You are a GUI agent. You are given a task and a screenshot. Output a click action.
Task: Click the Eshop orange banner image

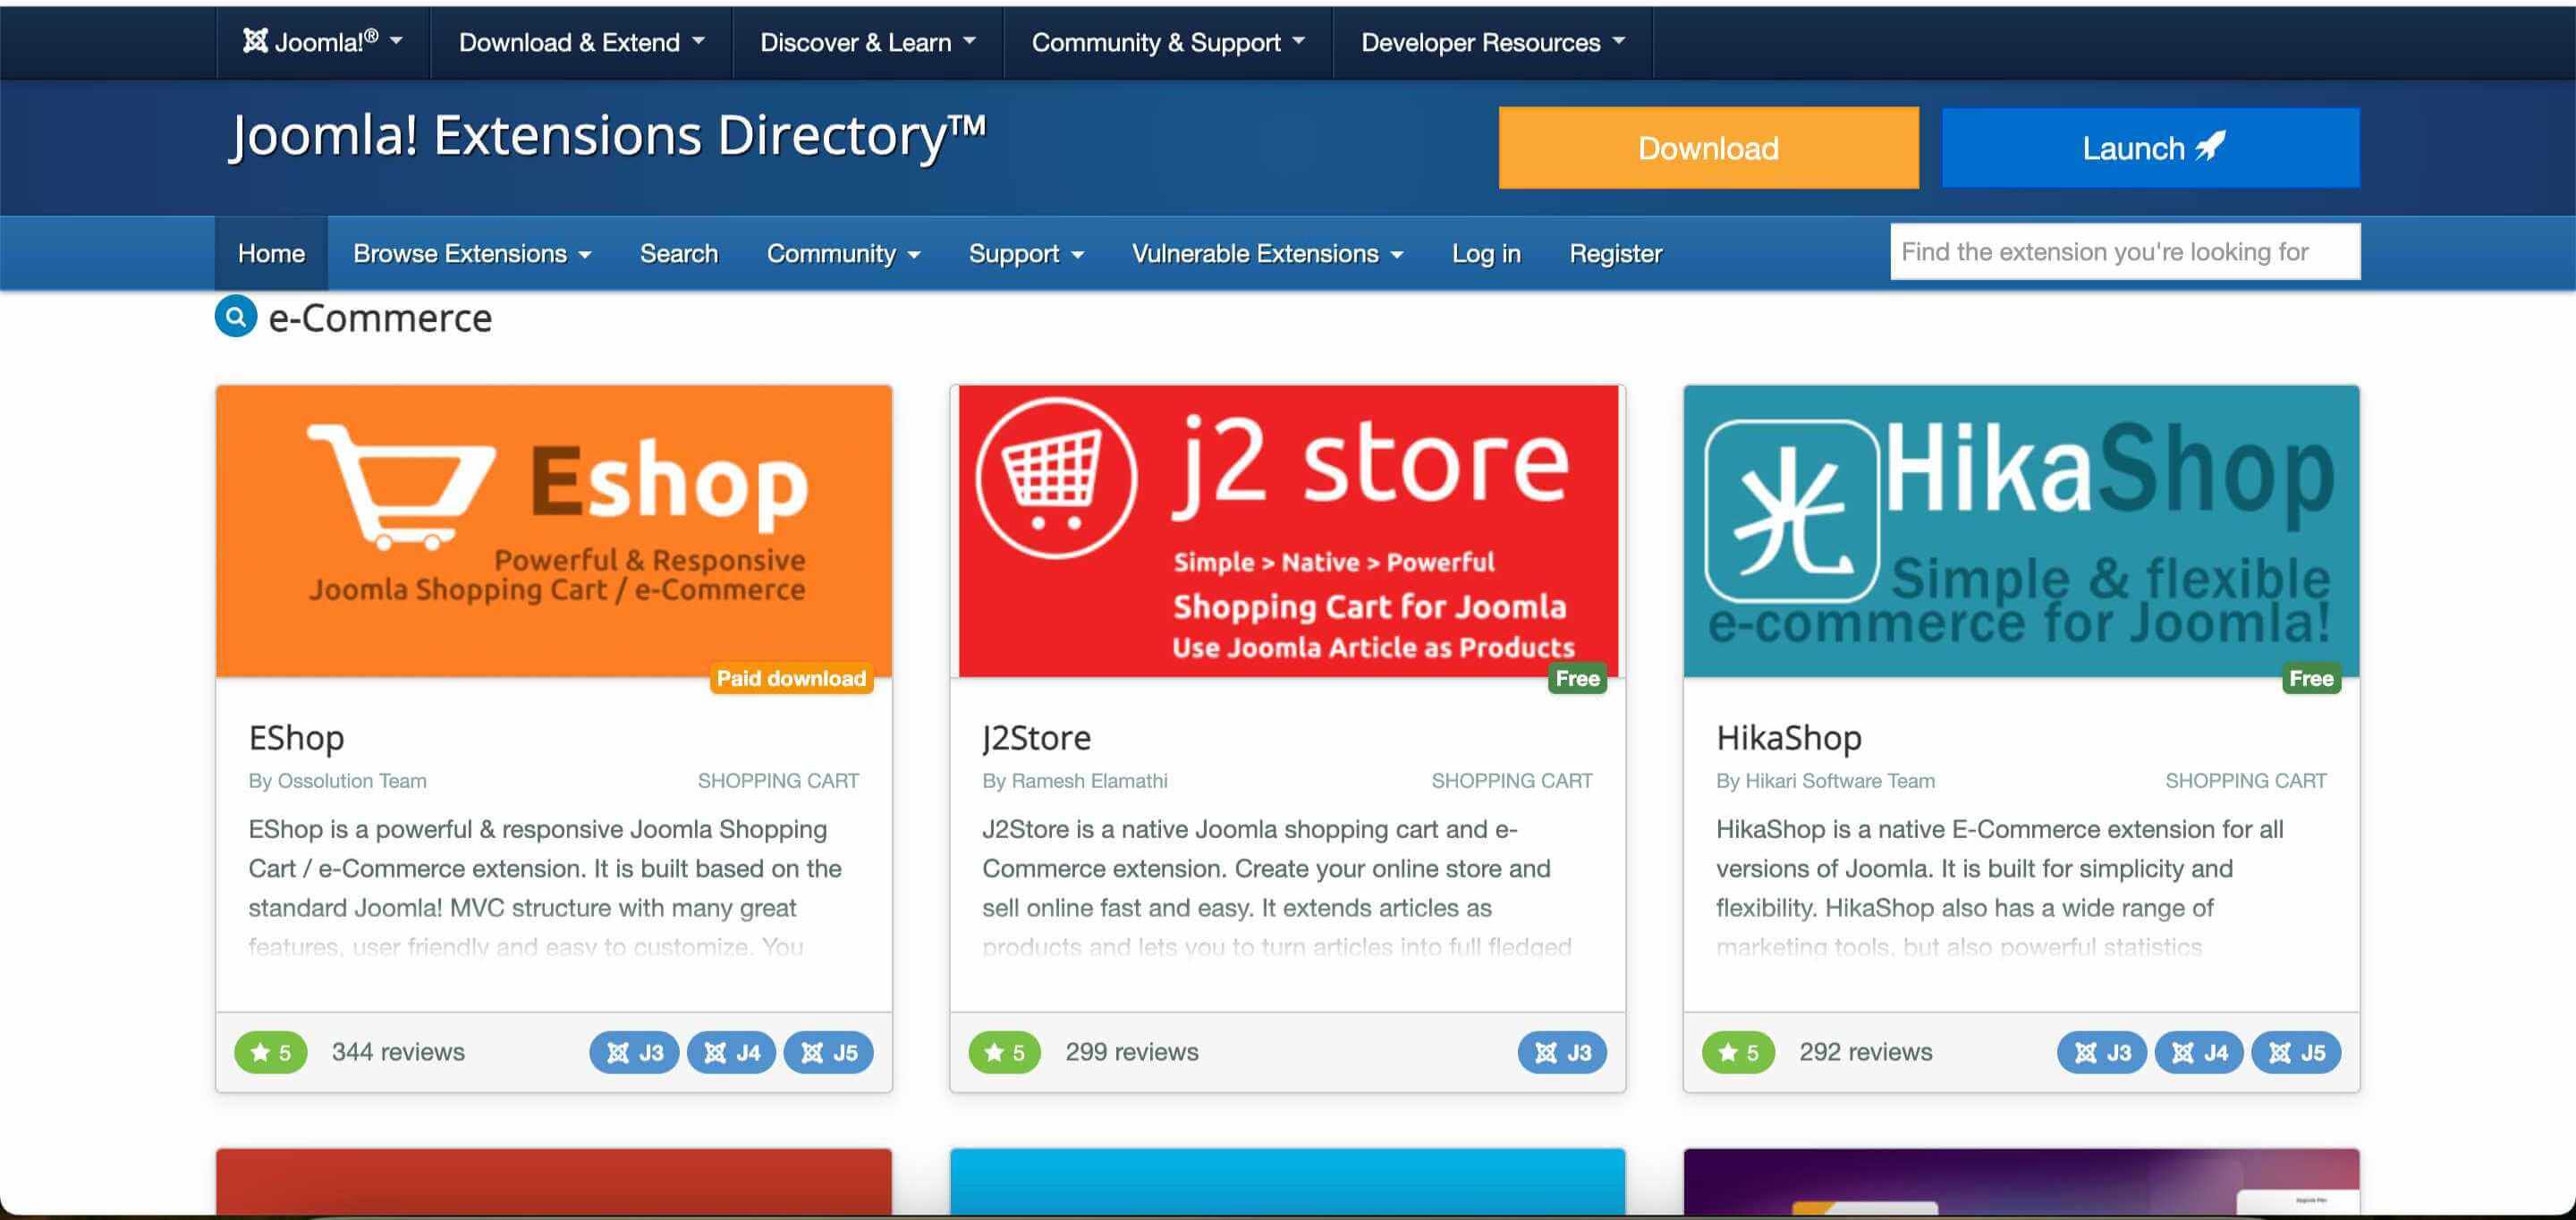[x=554, y=531]
